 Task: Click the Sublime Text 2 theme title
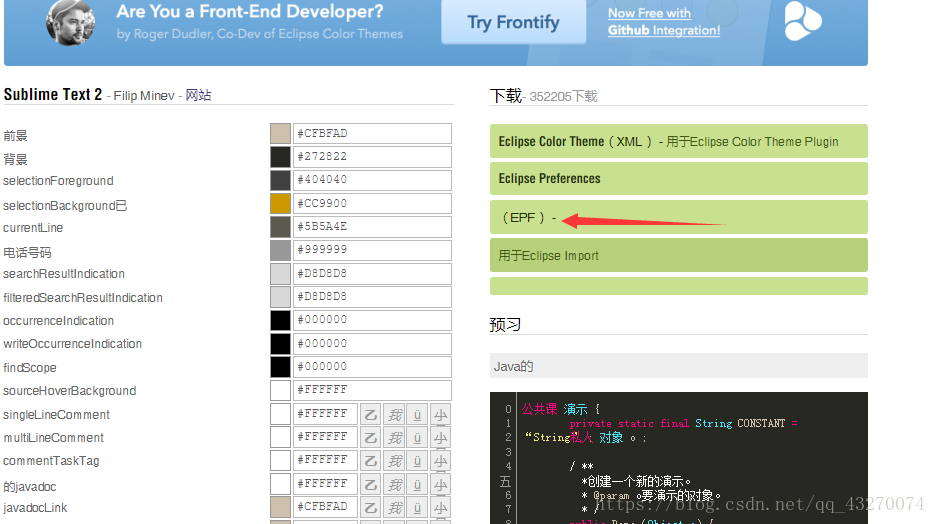pos(53,94)
